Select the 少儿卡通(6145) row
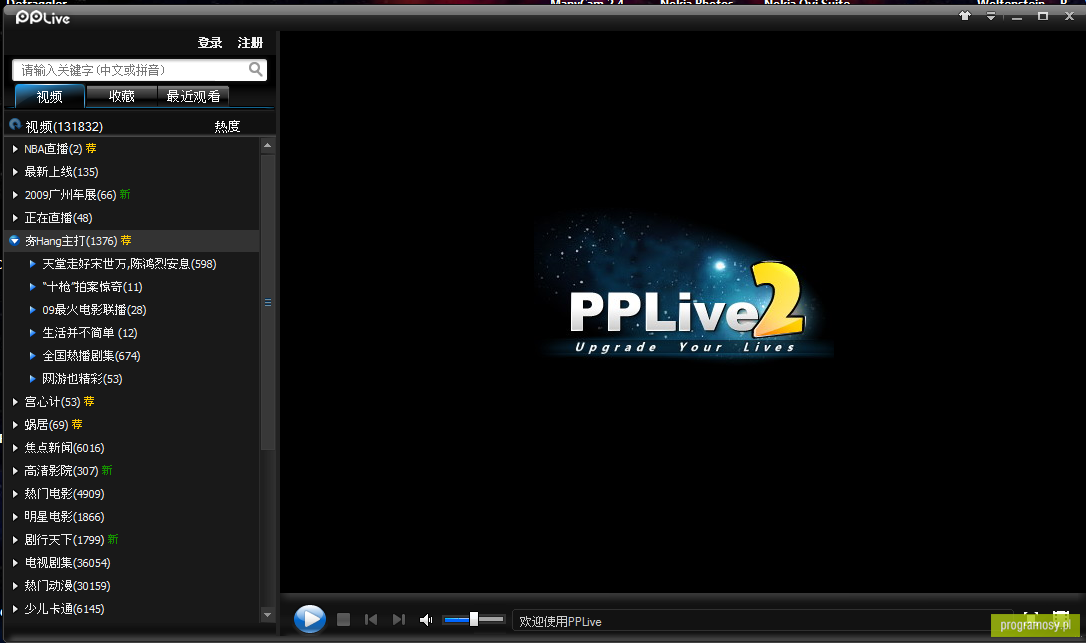 (132, 608)
